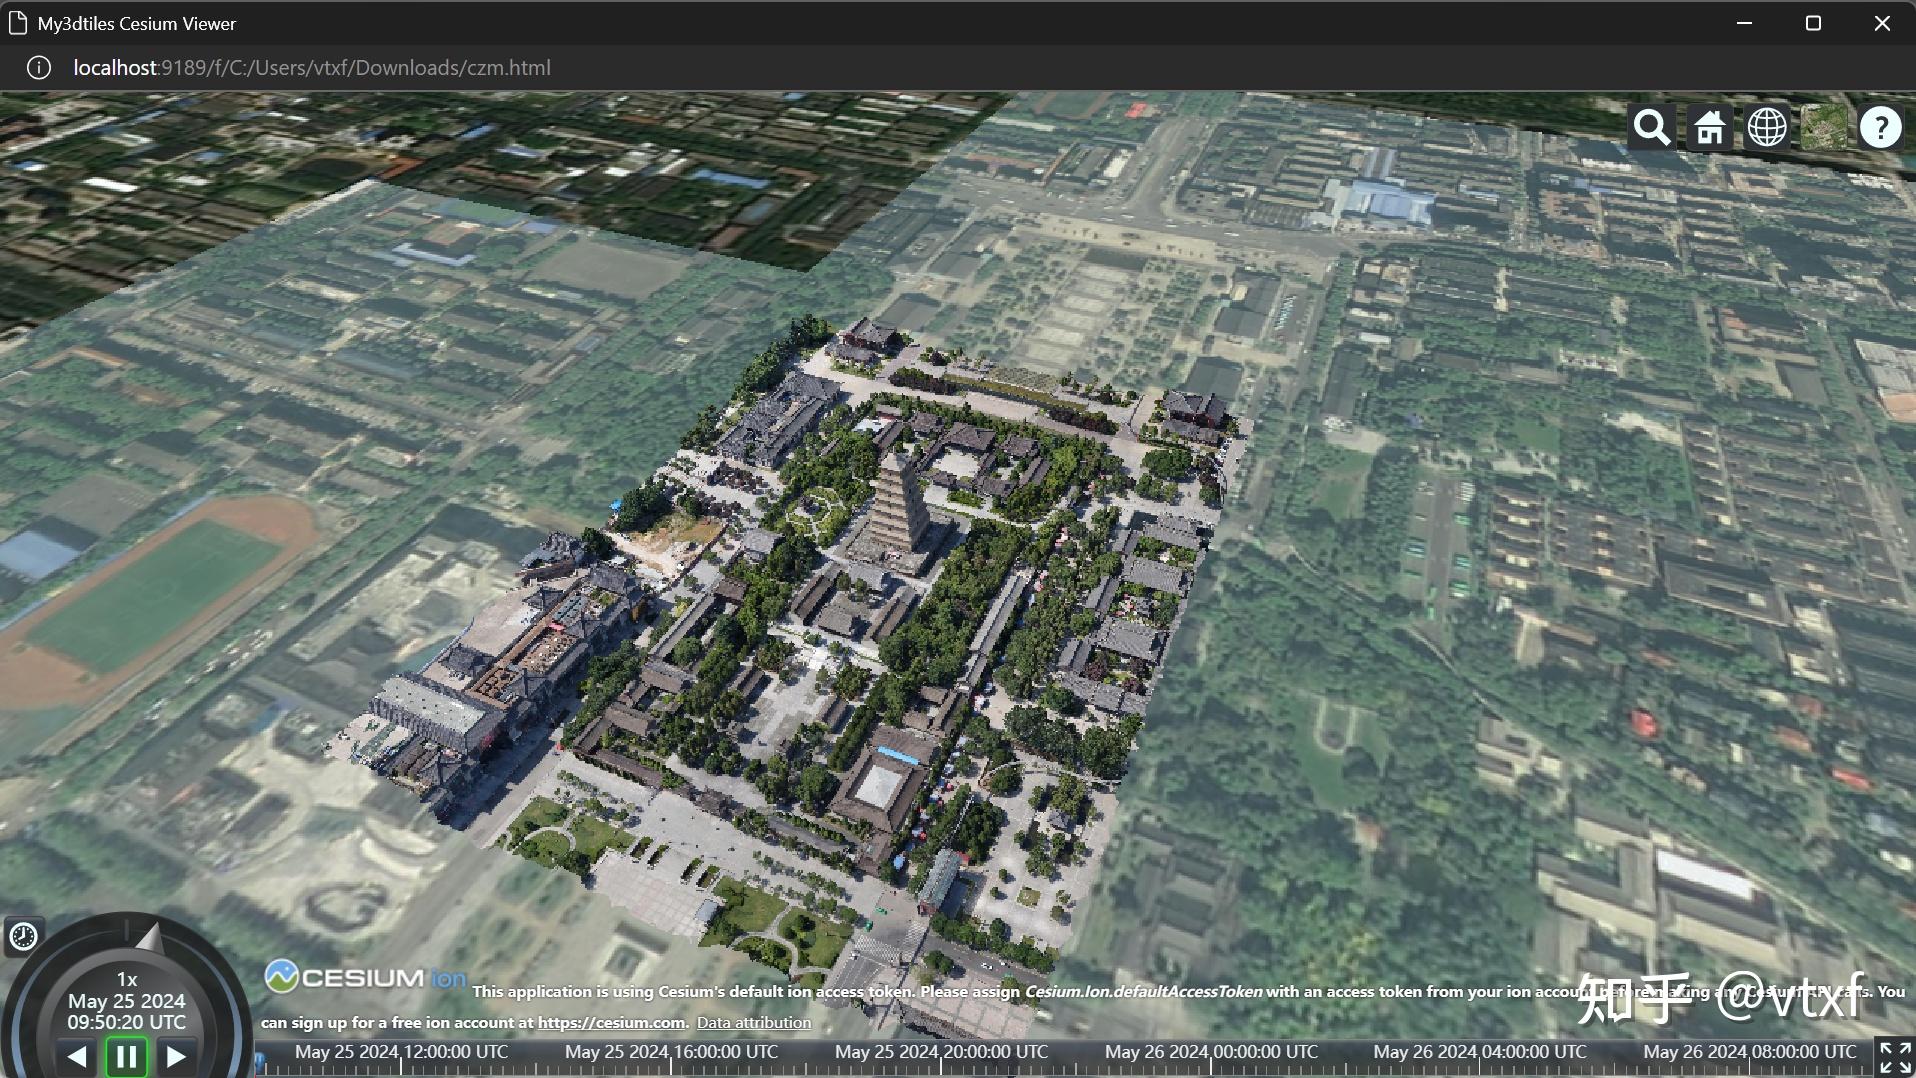Viewport: 1916px width, 1078px height.
Task: Open the base layer imagery picker
Action: coord(1824,128)
